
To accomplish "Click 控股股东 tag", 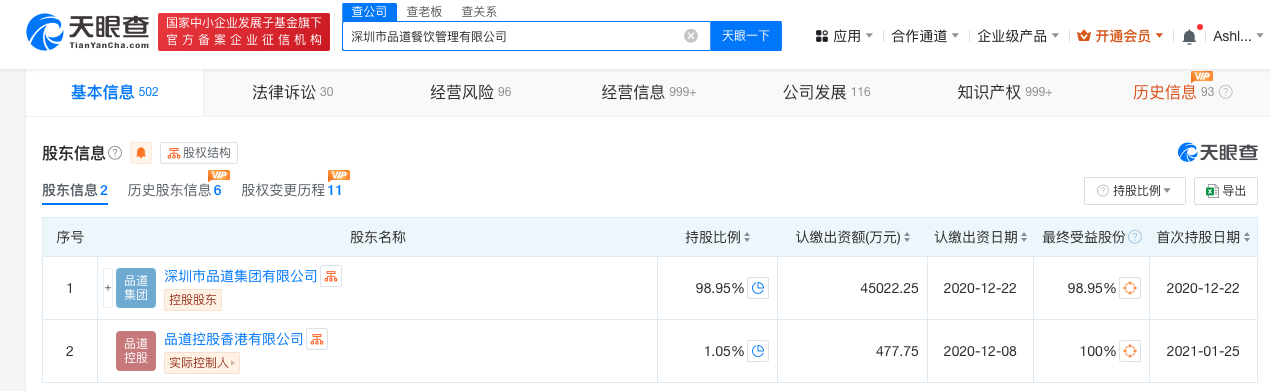I will point(192,299).
